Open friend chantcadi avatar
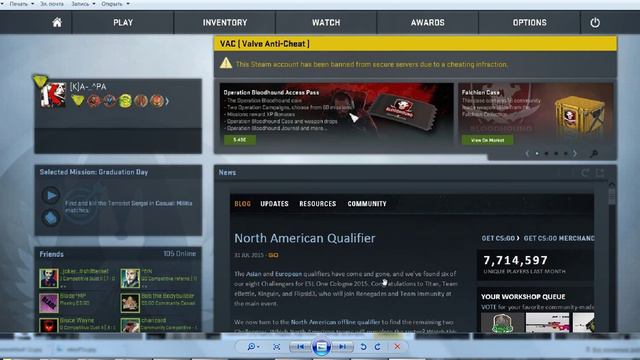 tap(130, 325)
